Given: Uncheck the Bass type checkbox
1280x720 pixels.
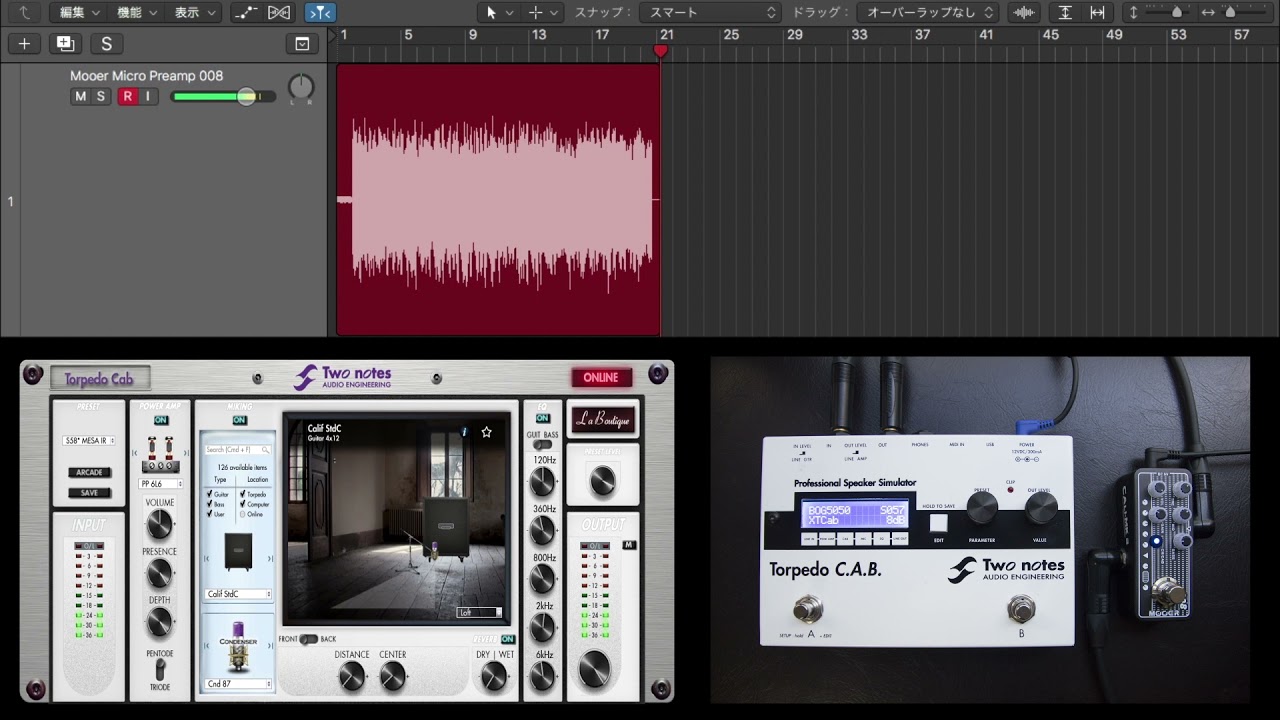Looking at the screenshot, I should coord(209,504).
